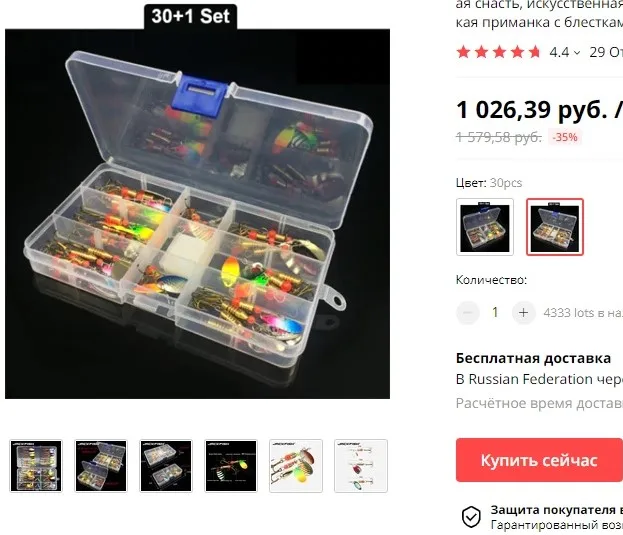Increase quantity with the plus button
The height and width of the screenshot is (535, 623).
(523, 313)
